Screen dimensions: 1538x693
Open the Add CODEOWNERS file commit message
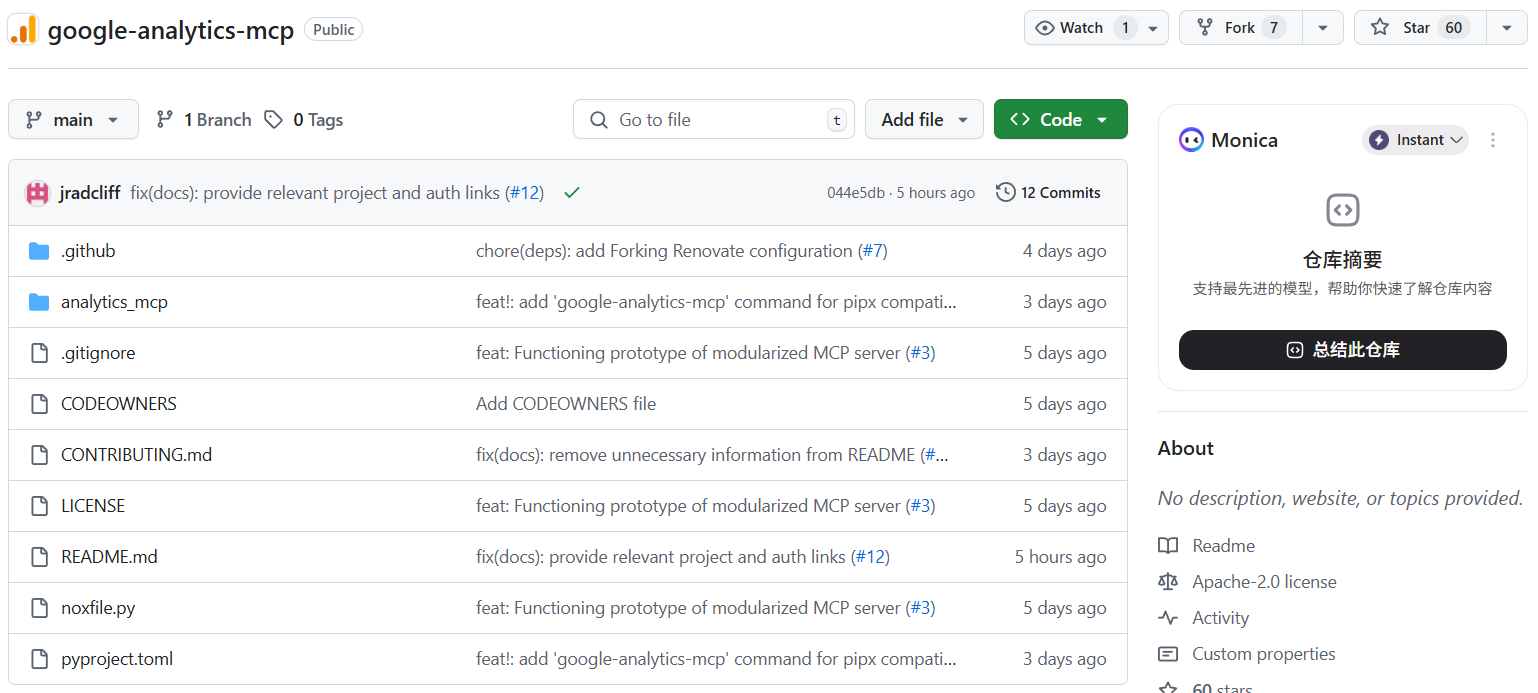click(x=566, y=404)
